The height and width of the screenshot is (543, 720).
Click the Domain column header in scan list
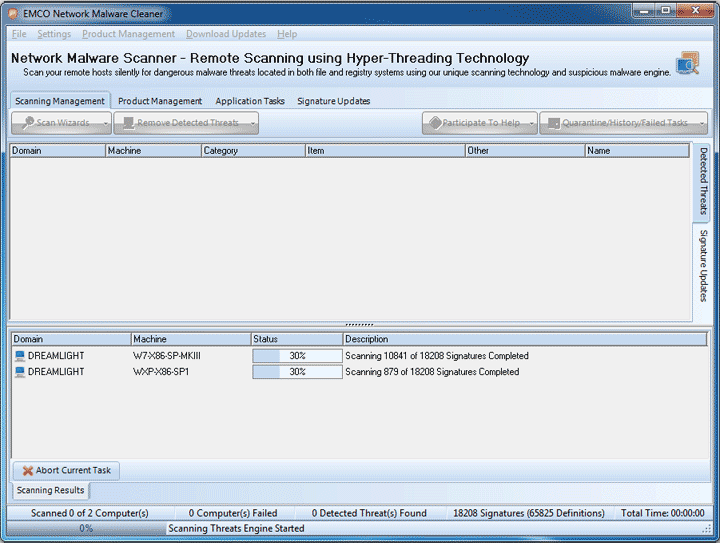click(x=71, y=339)
